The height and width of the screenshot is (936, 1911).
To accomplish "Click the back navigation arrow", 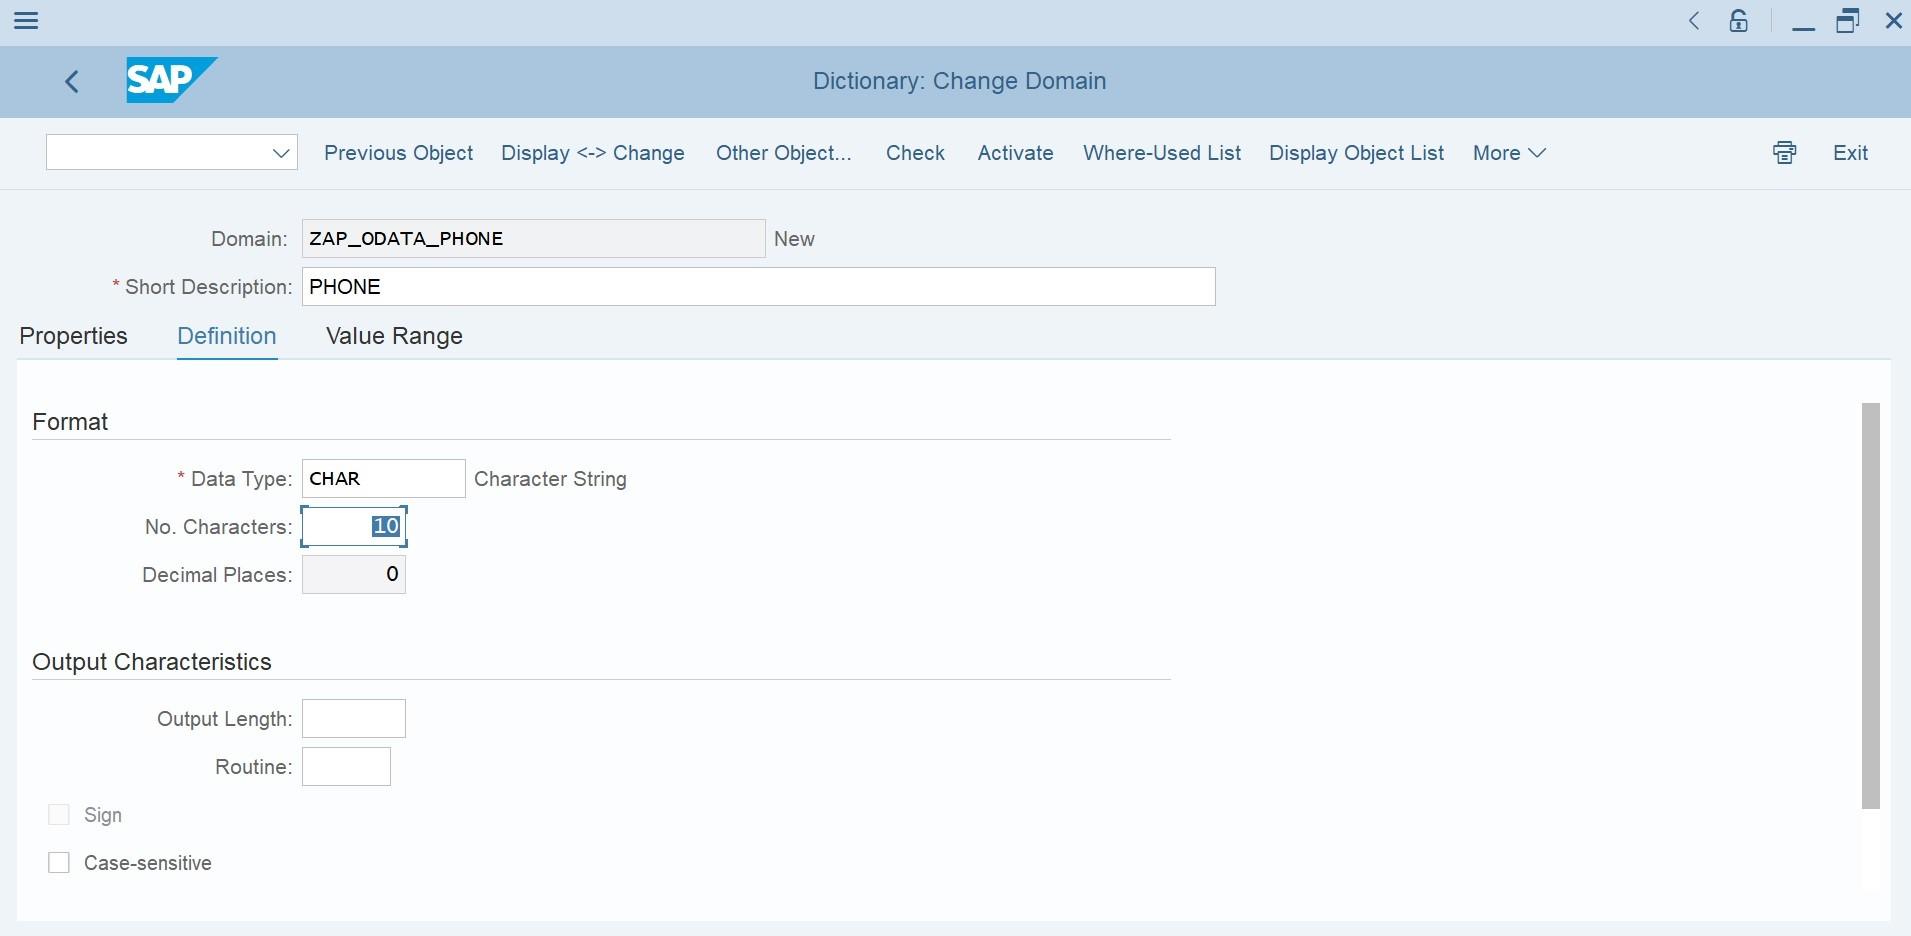I will [71, 81].
